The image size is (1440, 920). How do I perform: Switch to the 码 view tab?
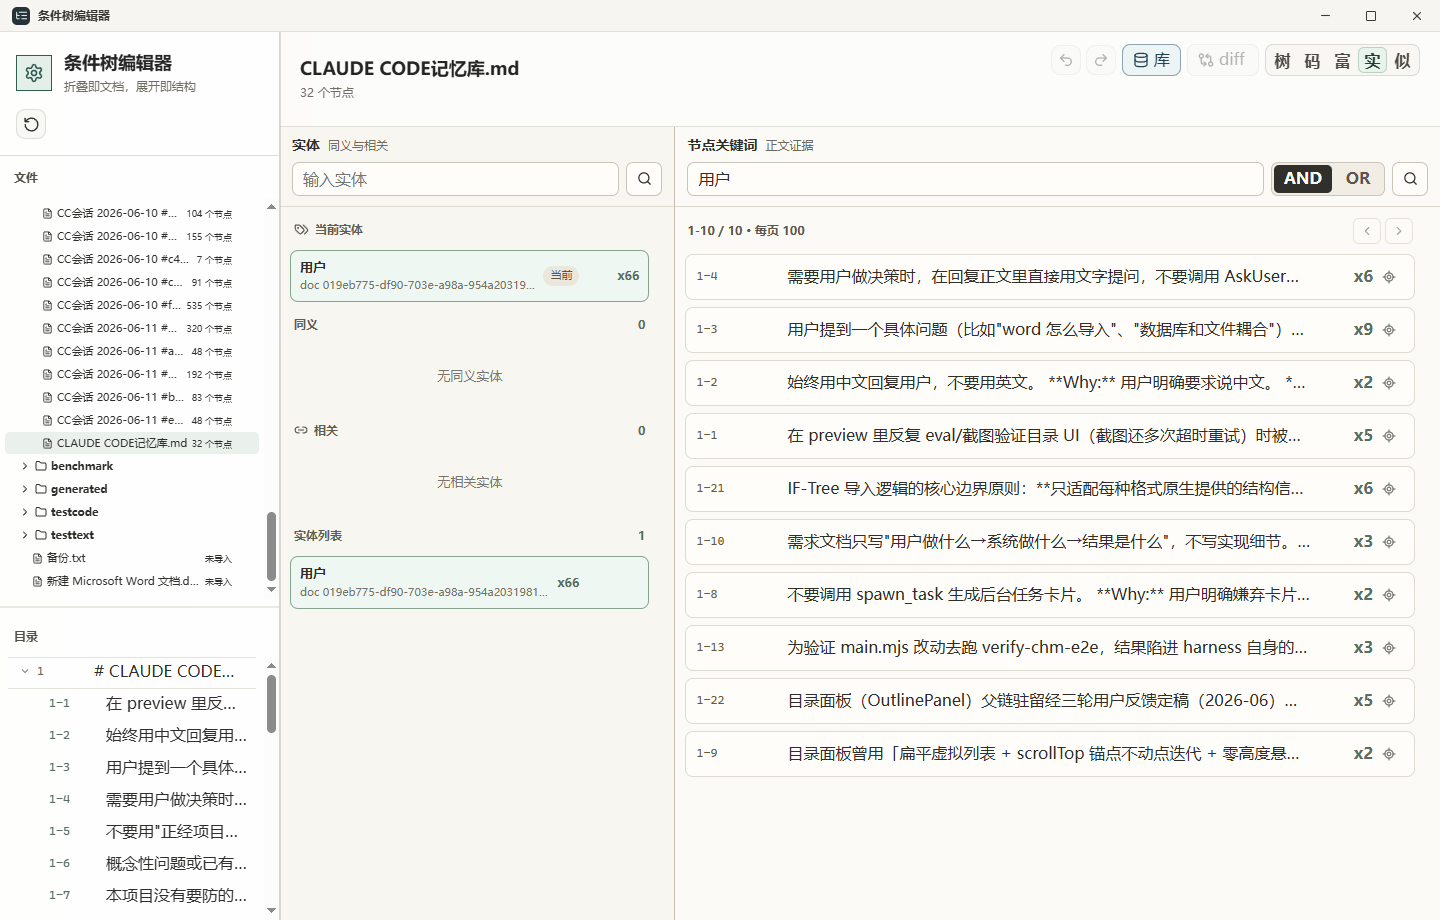1313,61
